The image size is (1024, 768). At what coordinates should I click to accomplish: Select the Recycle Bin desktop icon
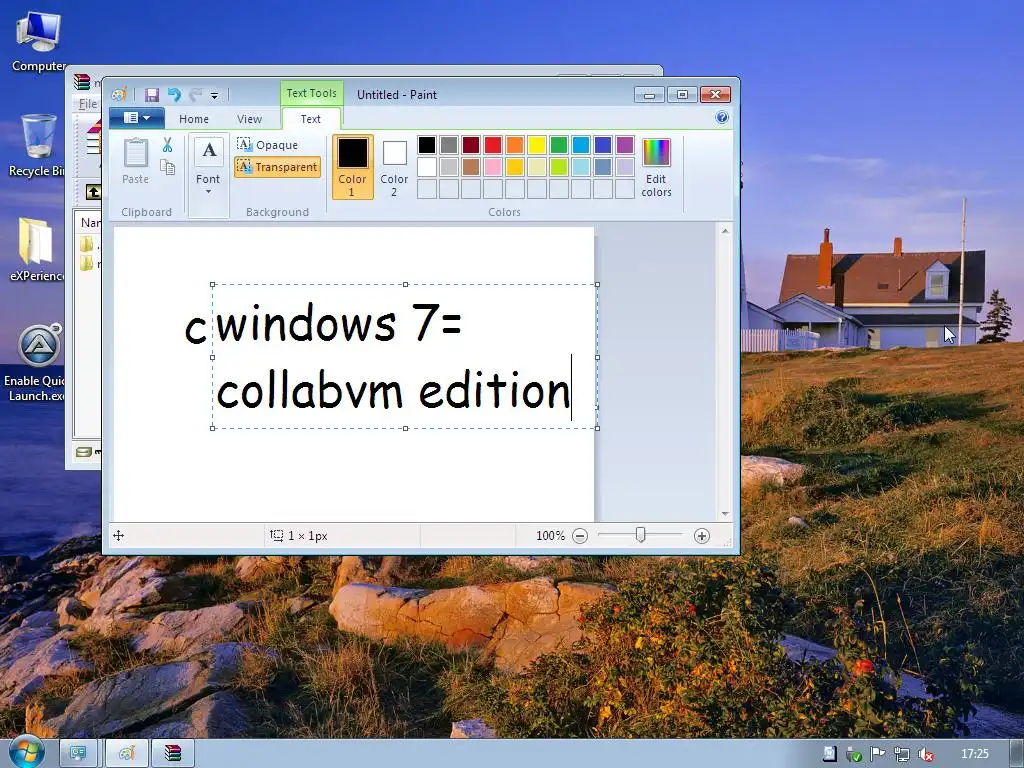point(37,145)
